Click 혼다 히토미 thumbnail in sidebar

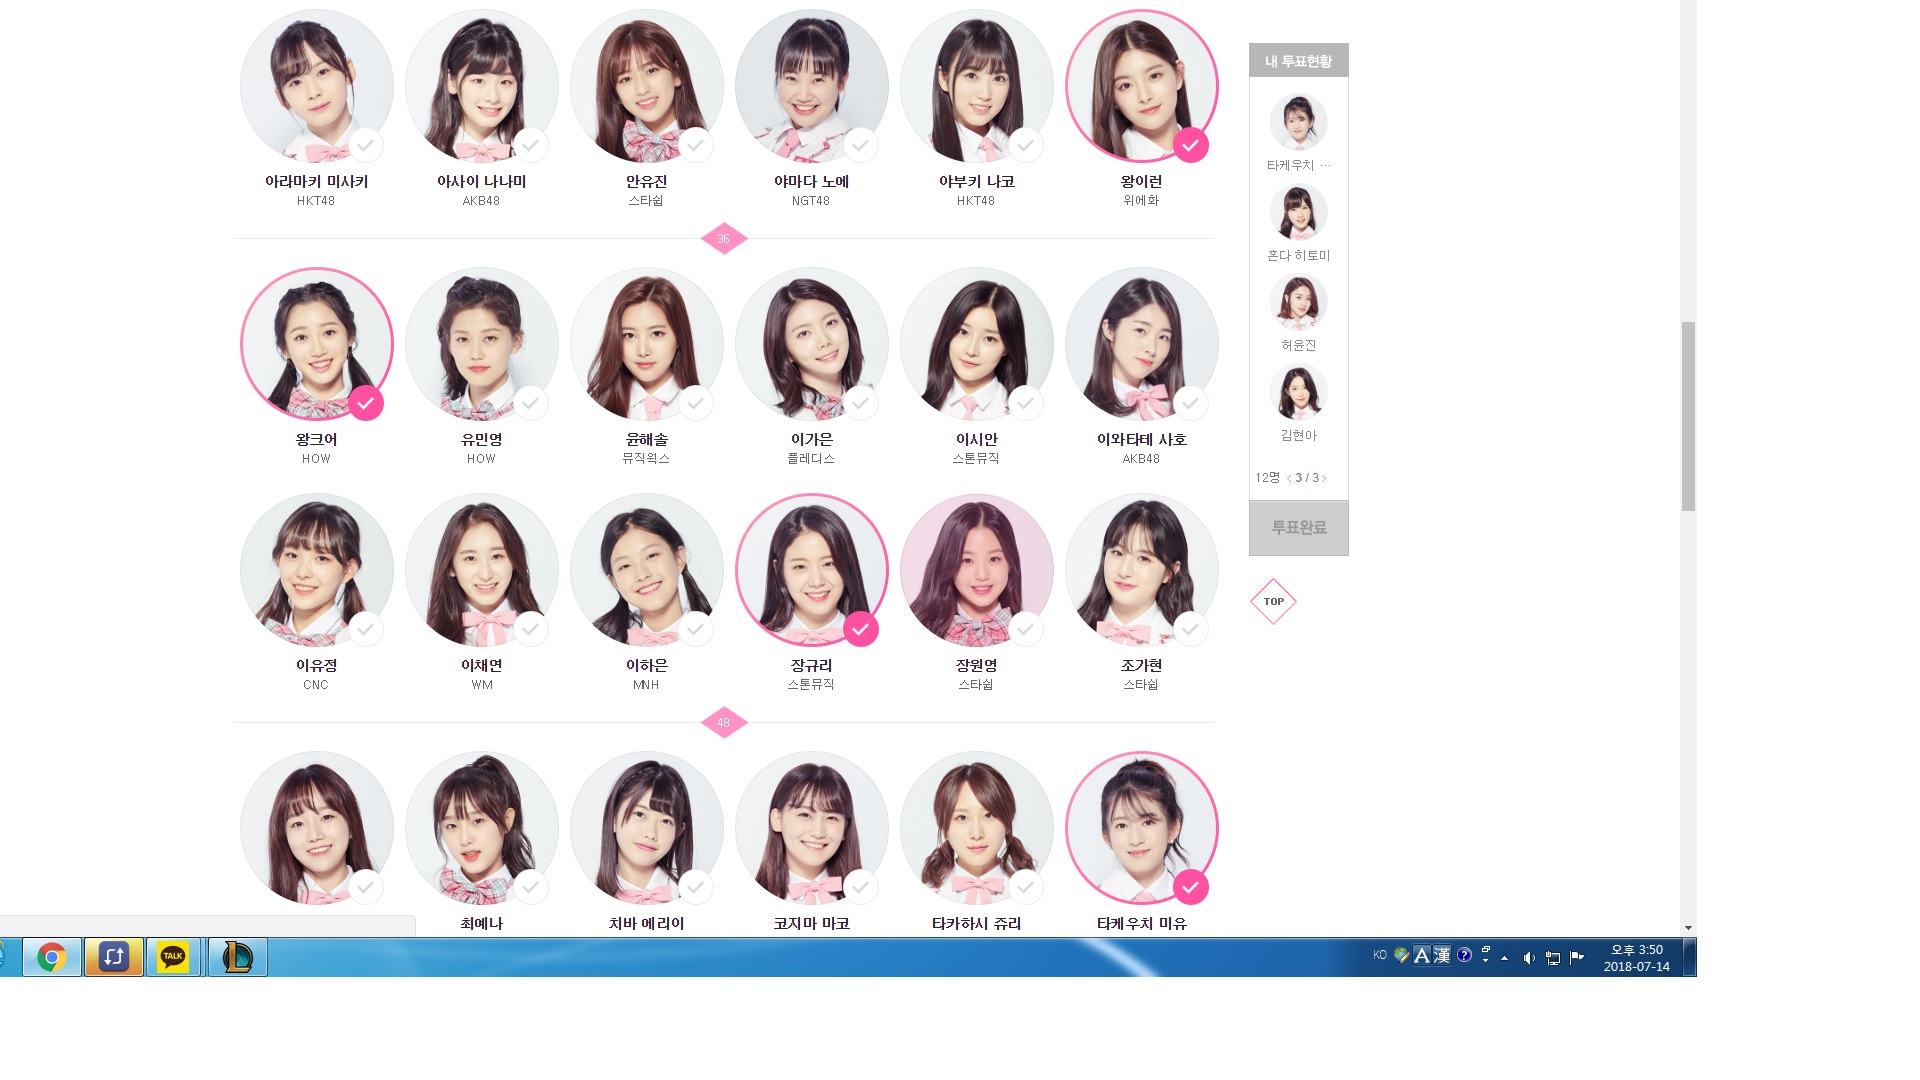[x=1298, y=212]
